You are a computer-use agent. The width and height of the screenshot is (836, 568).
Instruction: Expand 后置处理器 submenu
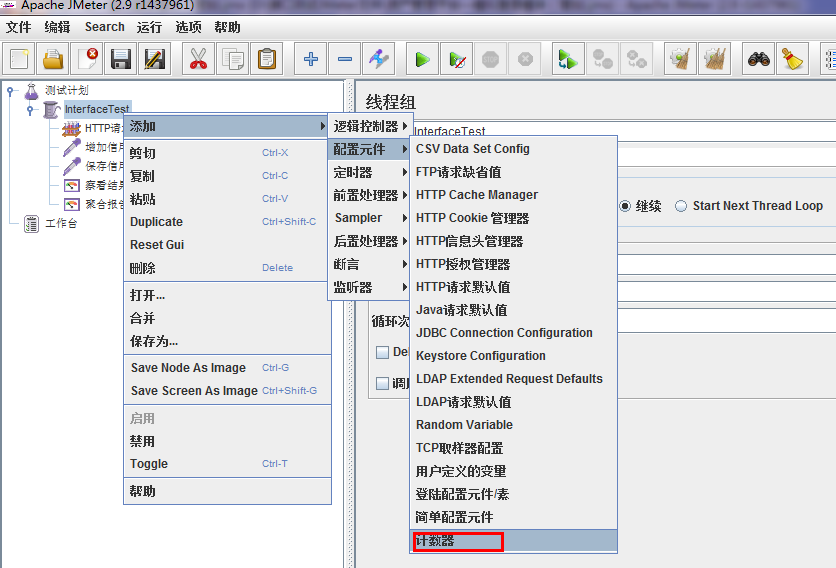point(369,241)
